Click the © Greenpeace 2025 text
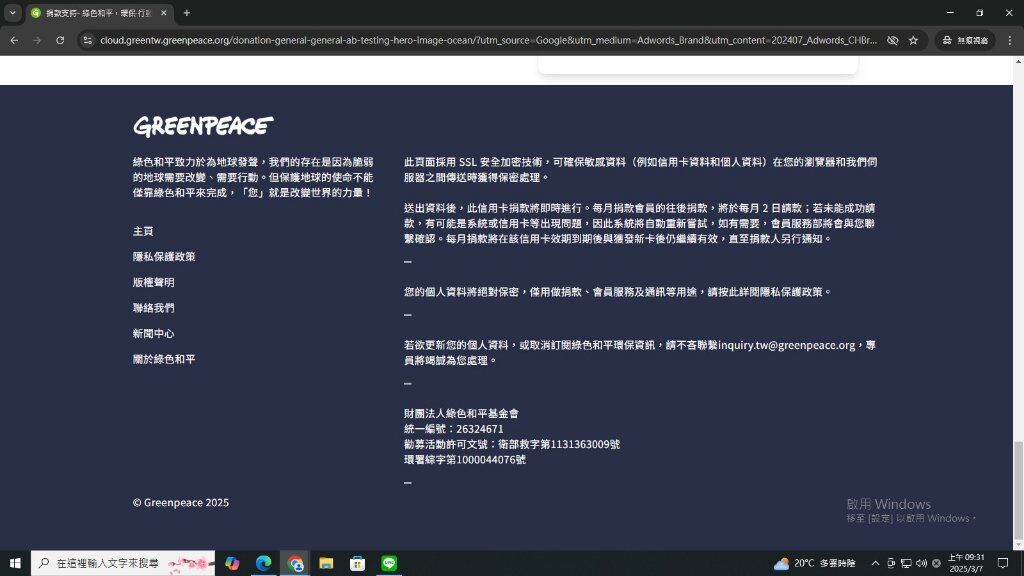The width and height of the screenshot is (1024, 576). click(x=181, y=502)
